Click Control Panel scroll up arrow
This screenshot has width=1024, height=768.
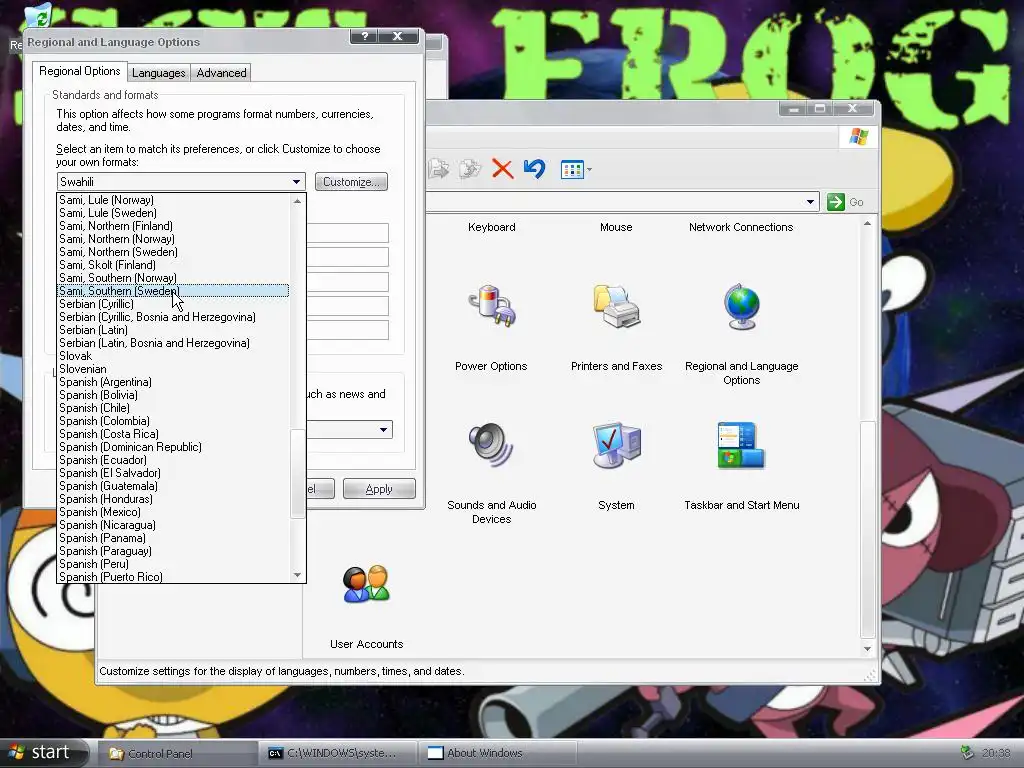coord(867,223)
